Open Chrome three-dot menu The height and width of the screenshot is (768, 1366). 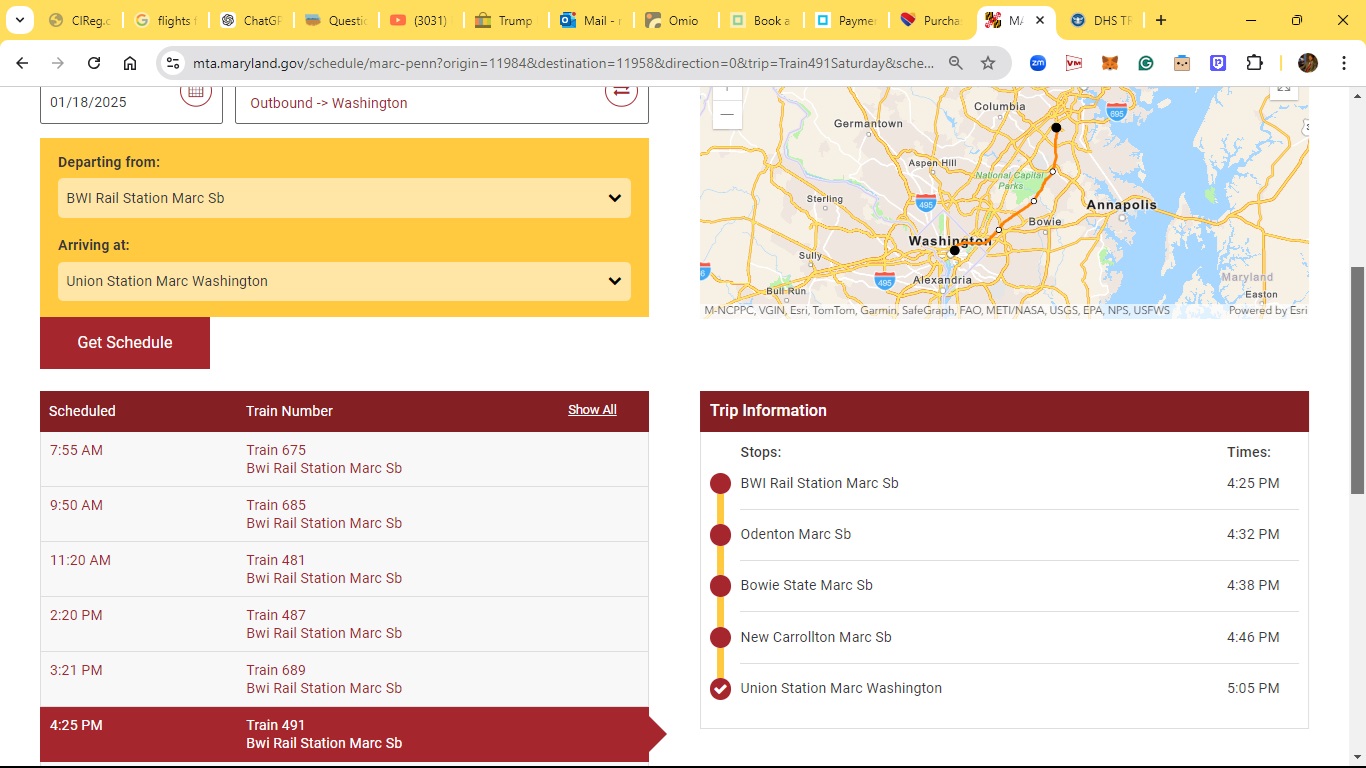[x=1342, y=63]
